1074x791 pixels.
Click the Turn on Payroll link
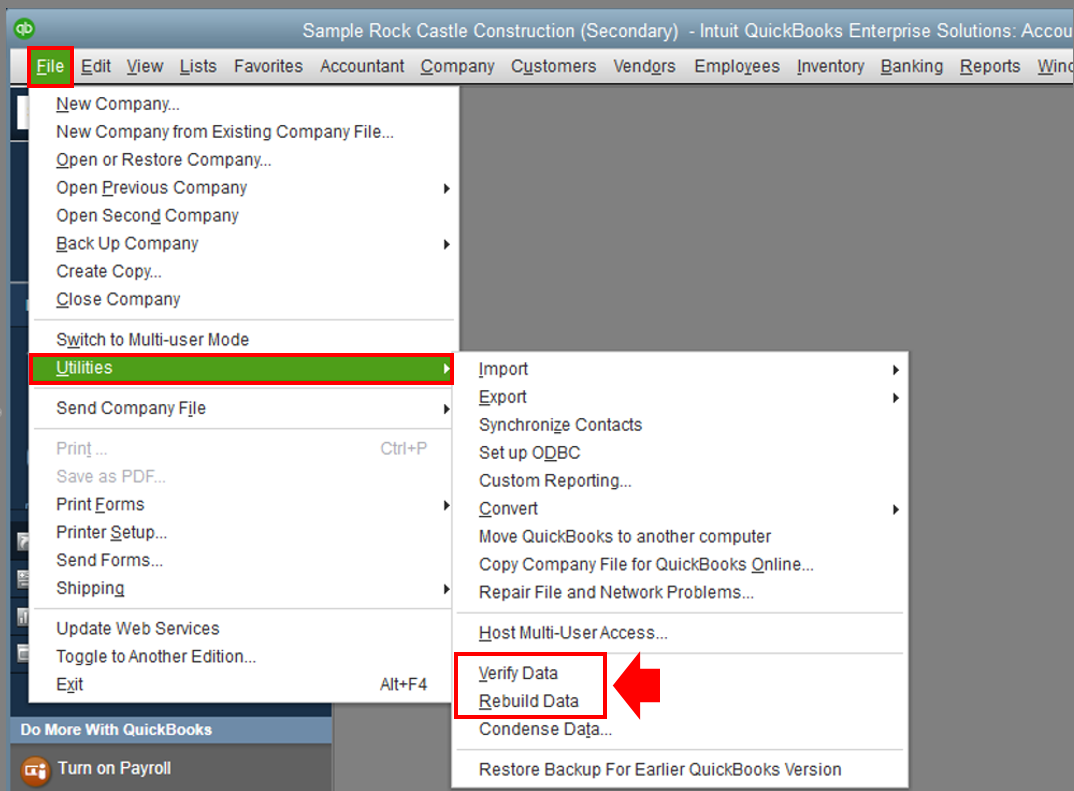click(x=114, y=768)
